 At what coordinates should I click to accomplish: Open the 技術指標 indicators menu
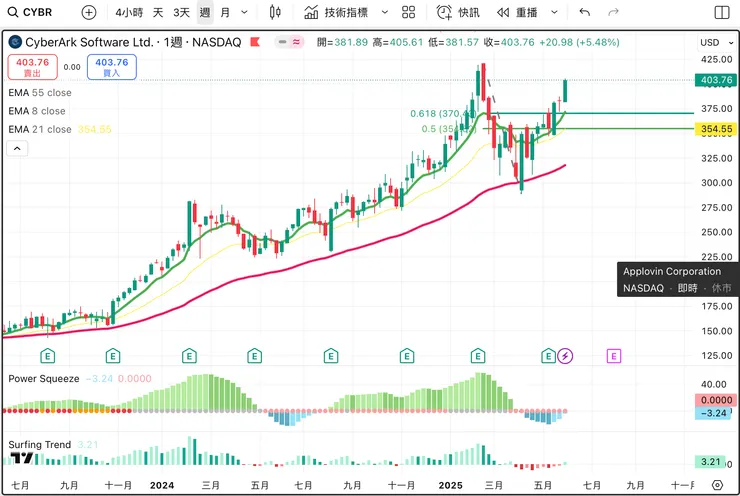tap(336, 12)
